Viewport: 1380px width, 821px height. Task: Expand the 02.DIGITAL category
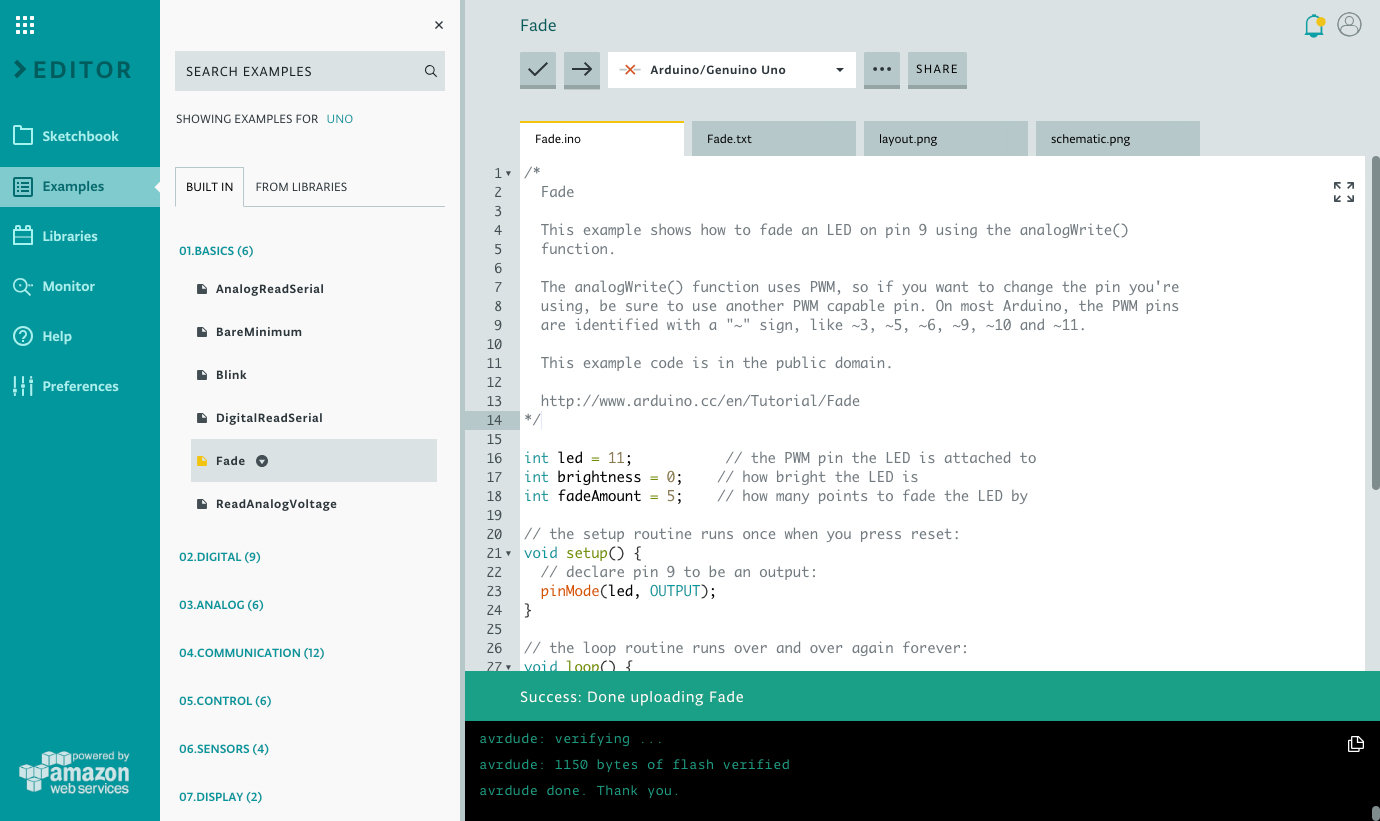click(x=220, y=557)
